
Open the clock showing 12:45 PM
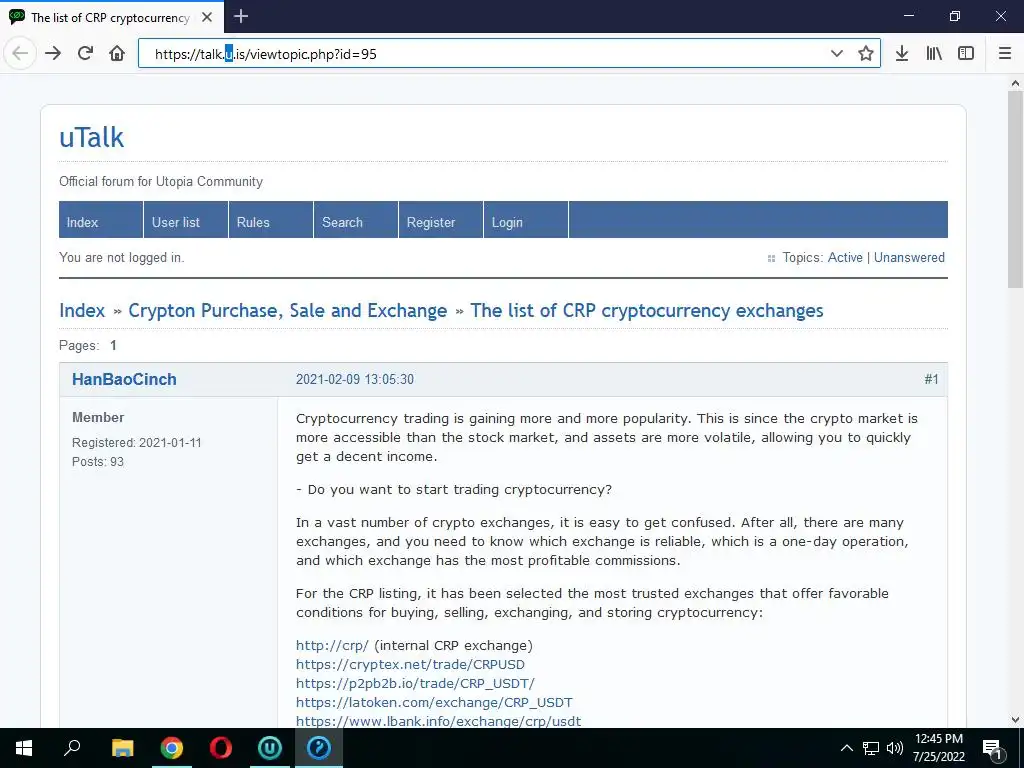939,748
